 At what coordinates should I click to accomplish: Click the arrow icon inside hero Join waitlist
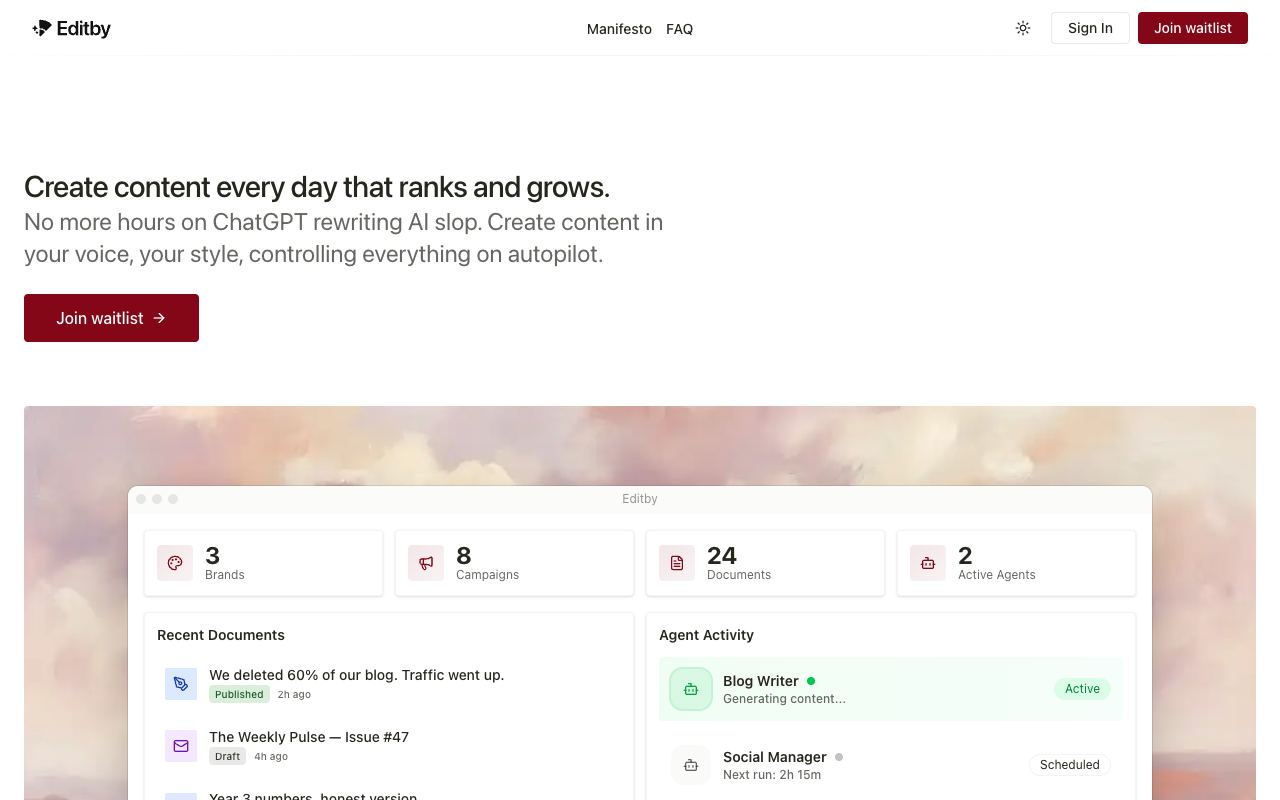tap(159, 318)
